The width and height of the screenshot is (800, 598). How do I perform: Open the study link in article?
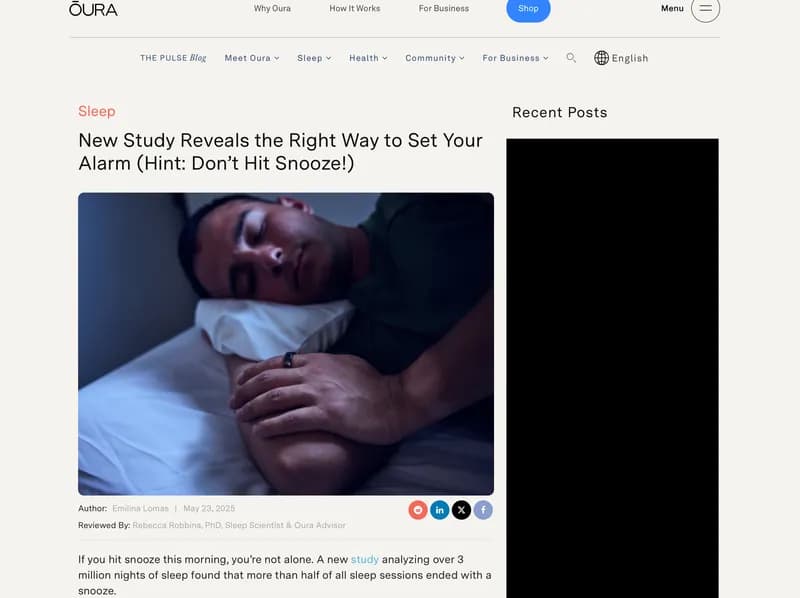point(365,559)
